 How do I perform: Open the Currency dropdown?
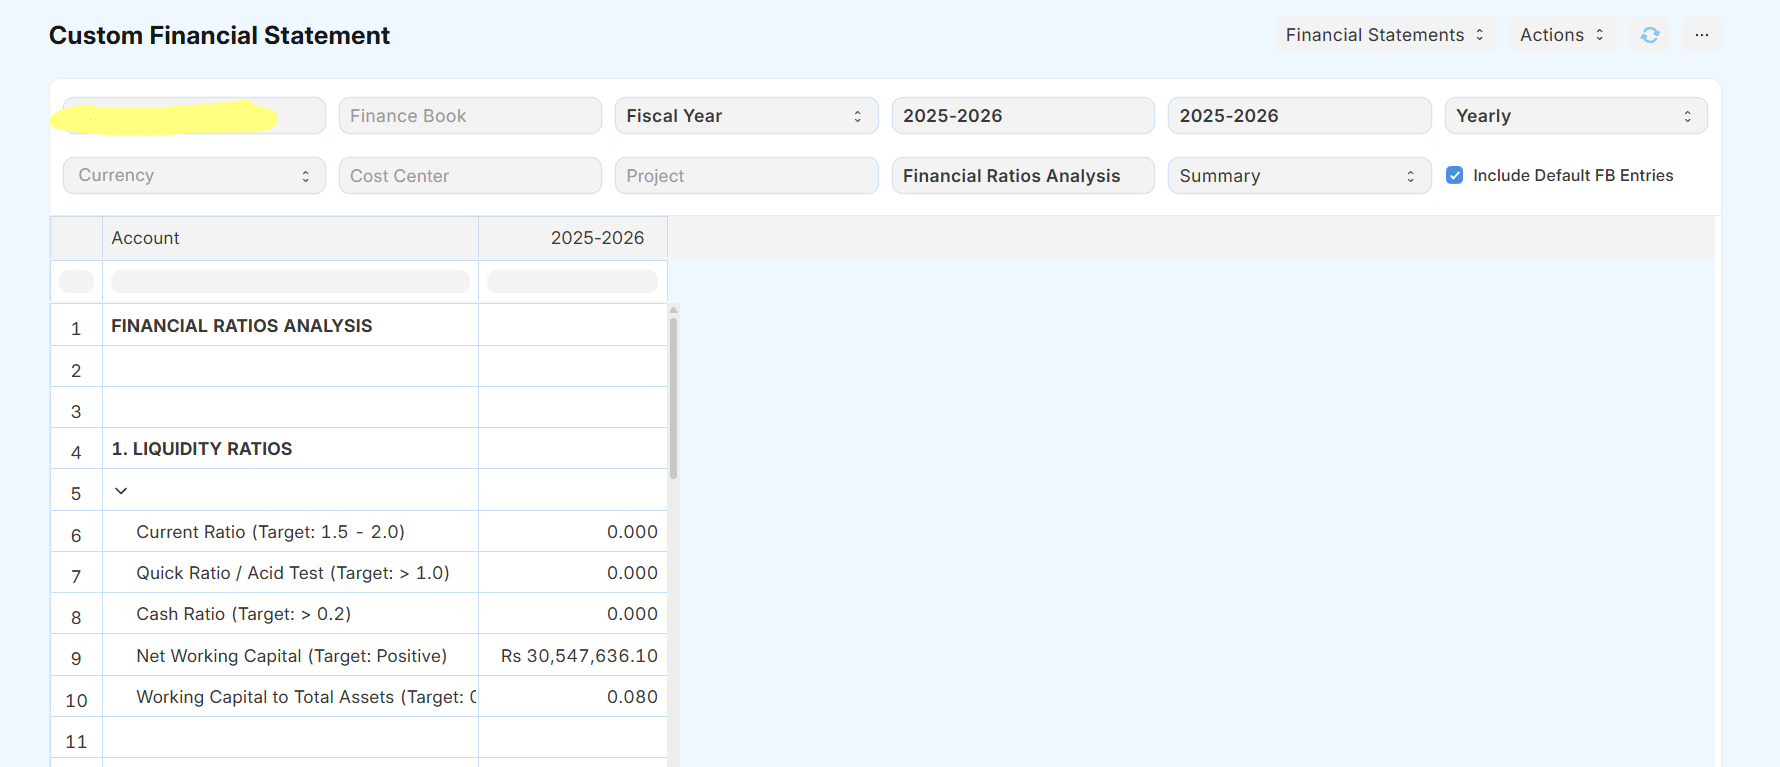point(194,176)
